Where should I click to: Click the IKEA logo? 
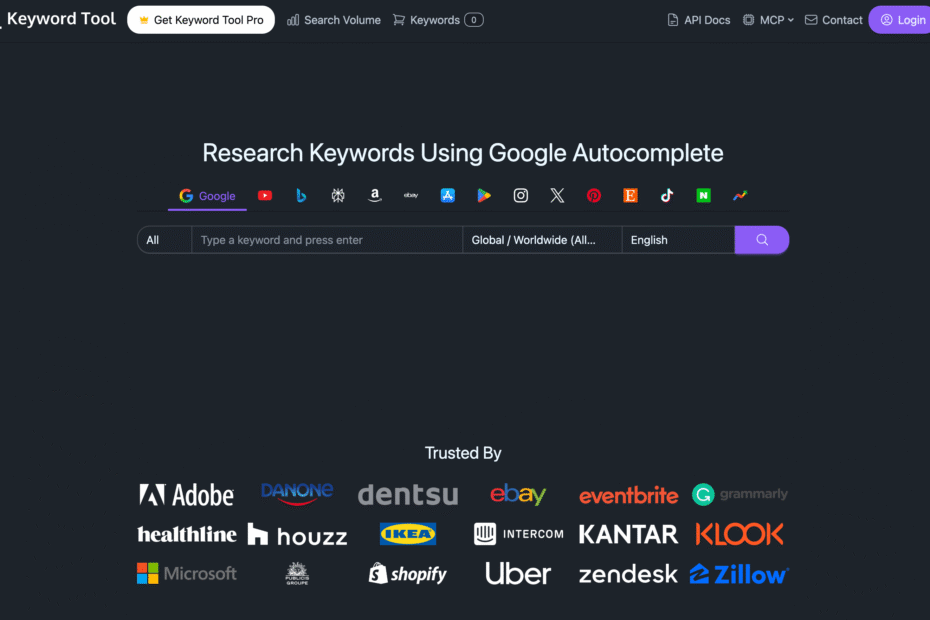408,534
